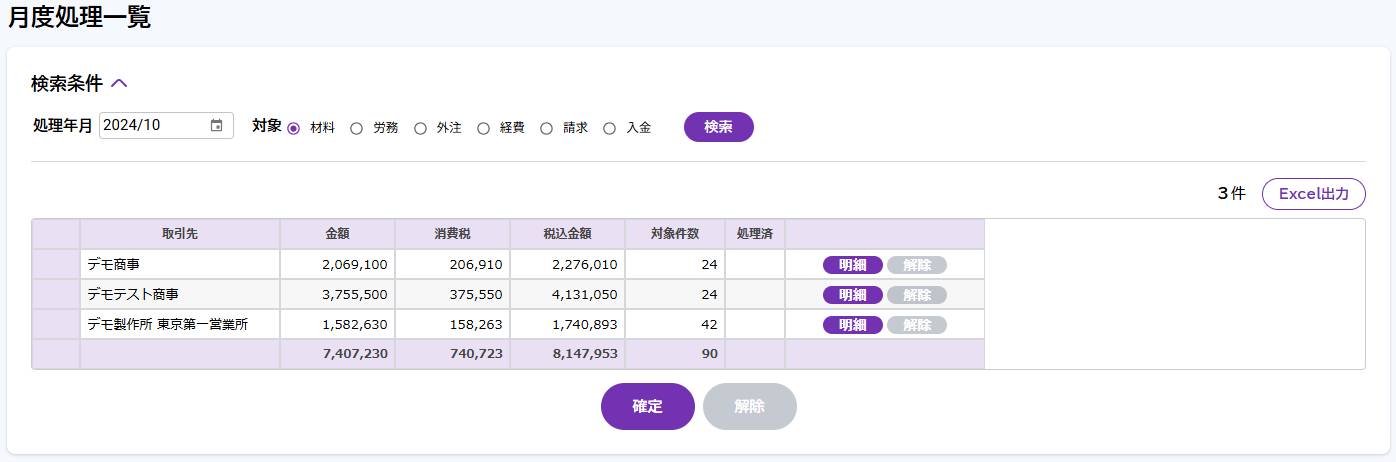Click the 税込金額 column header

point(567,234)
